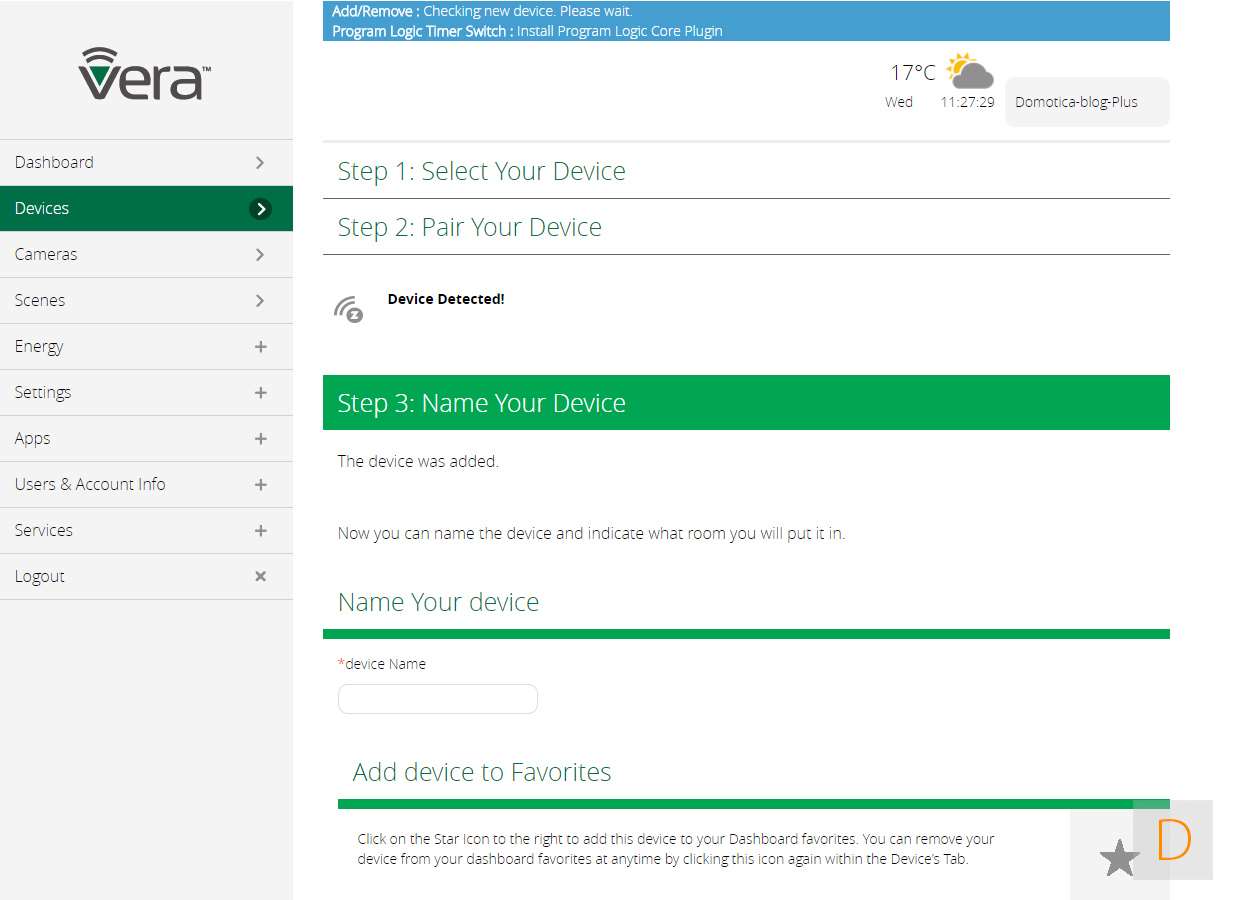Open the Cameras menu item
1233x900 pixels.
click(146, 255)
